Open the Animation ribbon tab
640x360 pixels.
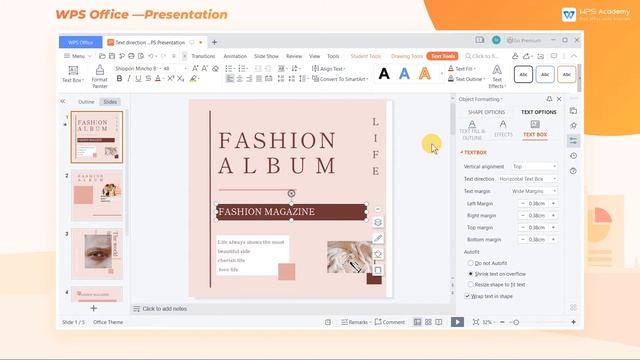tap(235, 56)
